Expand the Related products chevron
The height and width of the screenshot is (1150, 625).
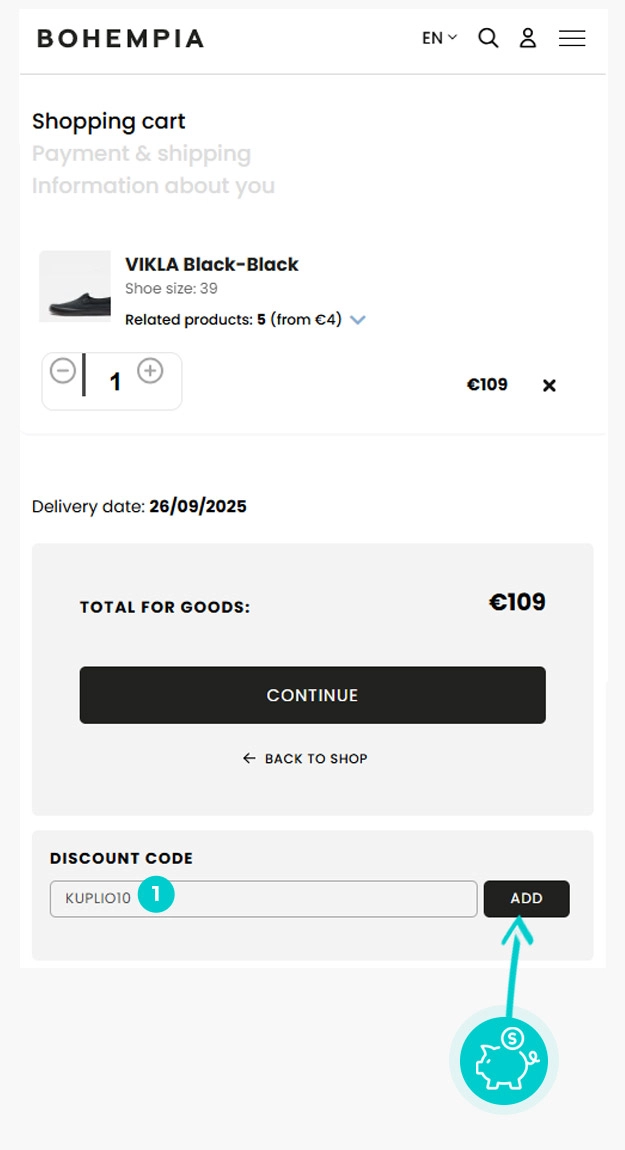(x=358, y=320)
